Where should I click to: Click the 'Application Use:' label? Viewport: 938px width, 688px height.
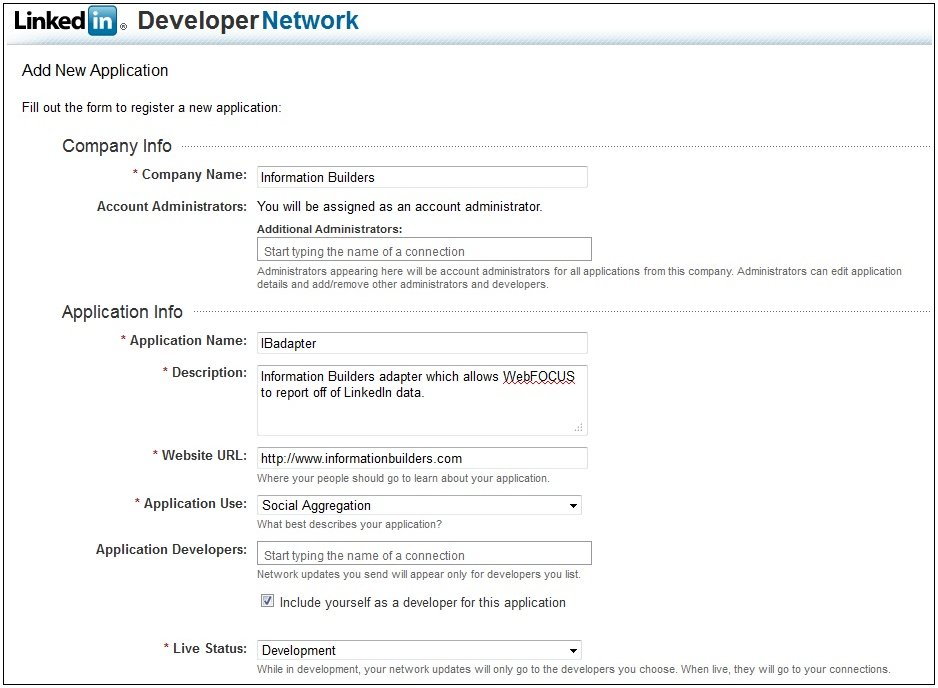coord(195,504)
